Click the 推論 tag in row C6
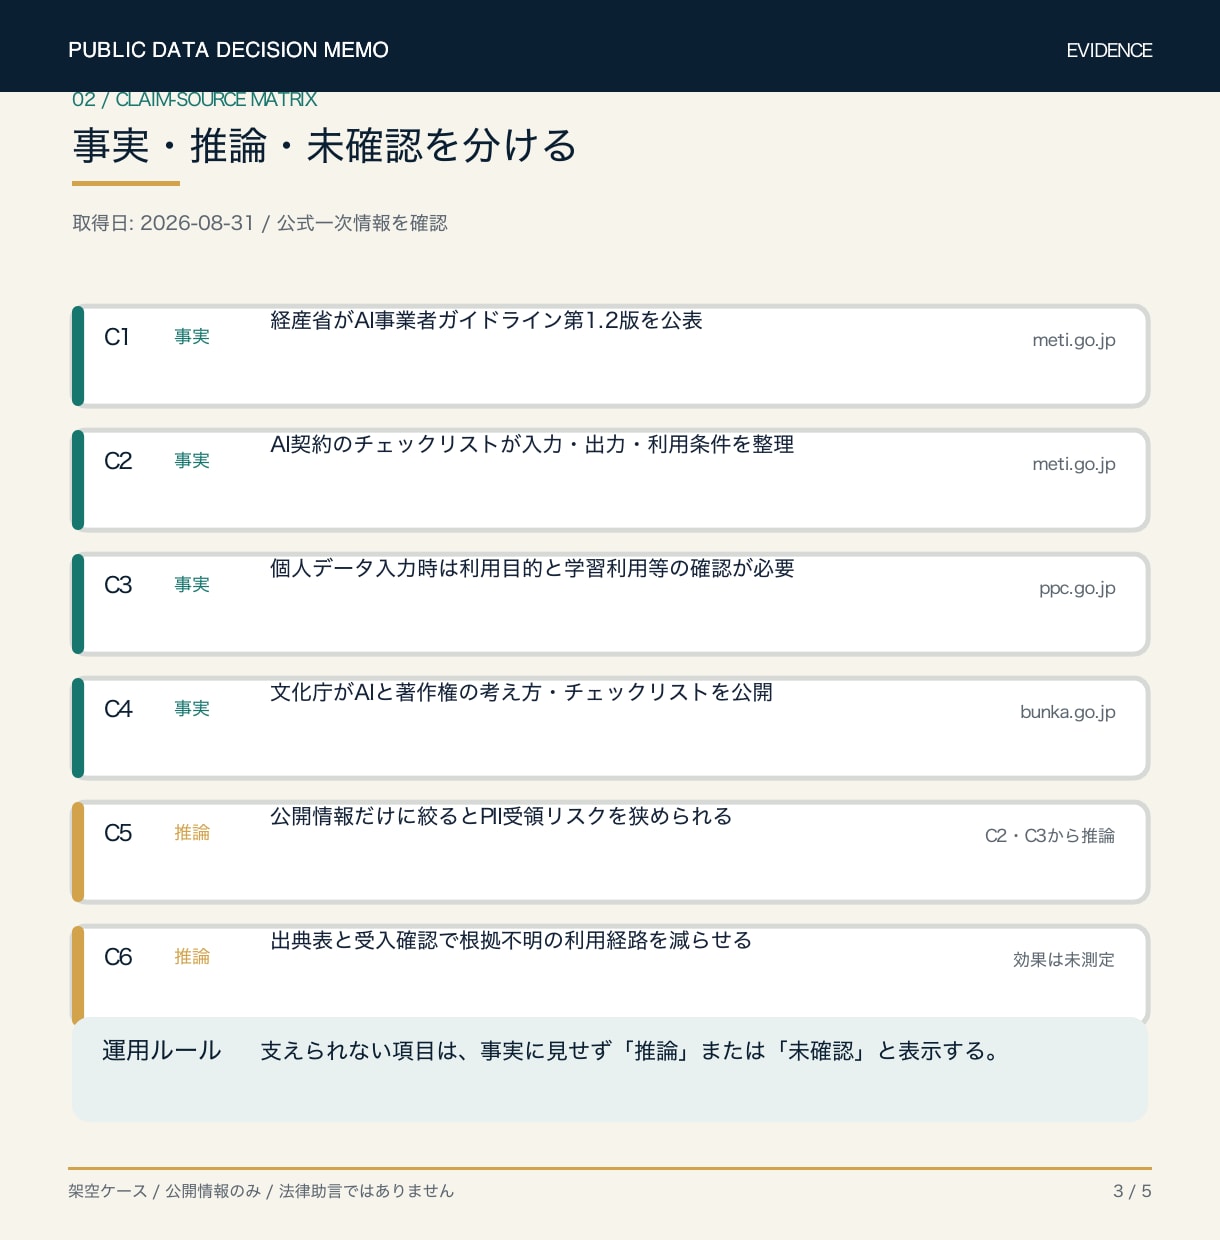The image size is (1220, 1240). pos(192,957)
